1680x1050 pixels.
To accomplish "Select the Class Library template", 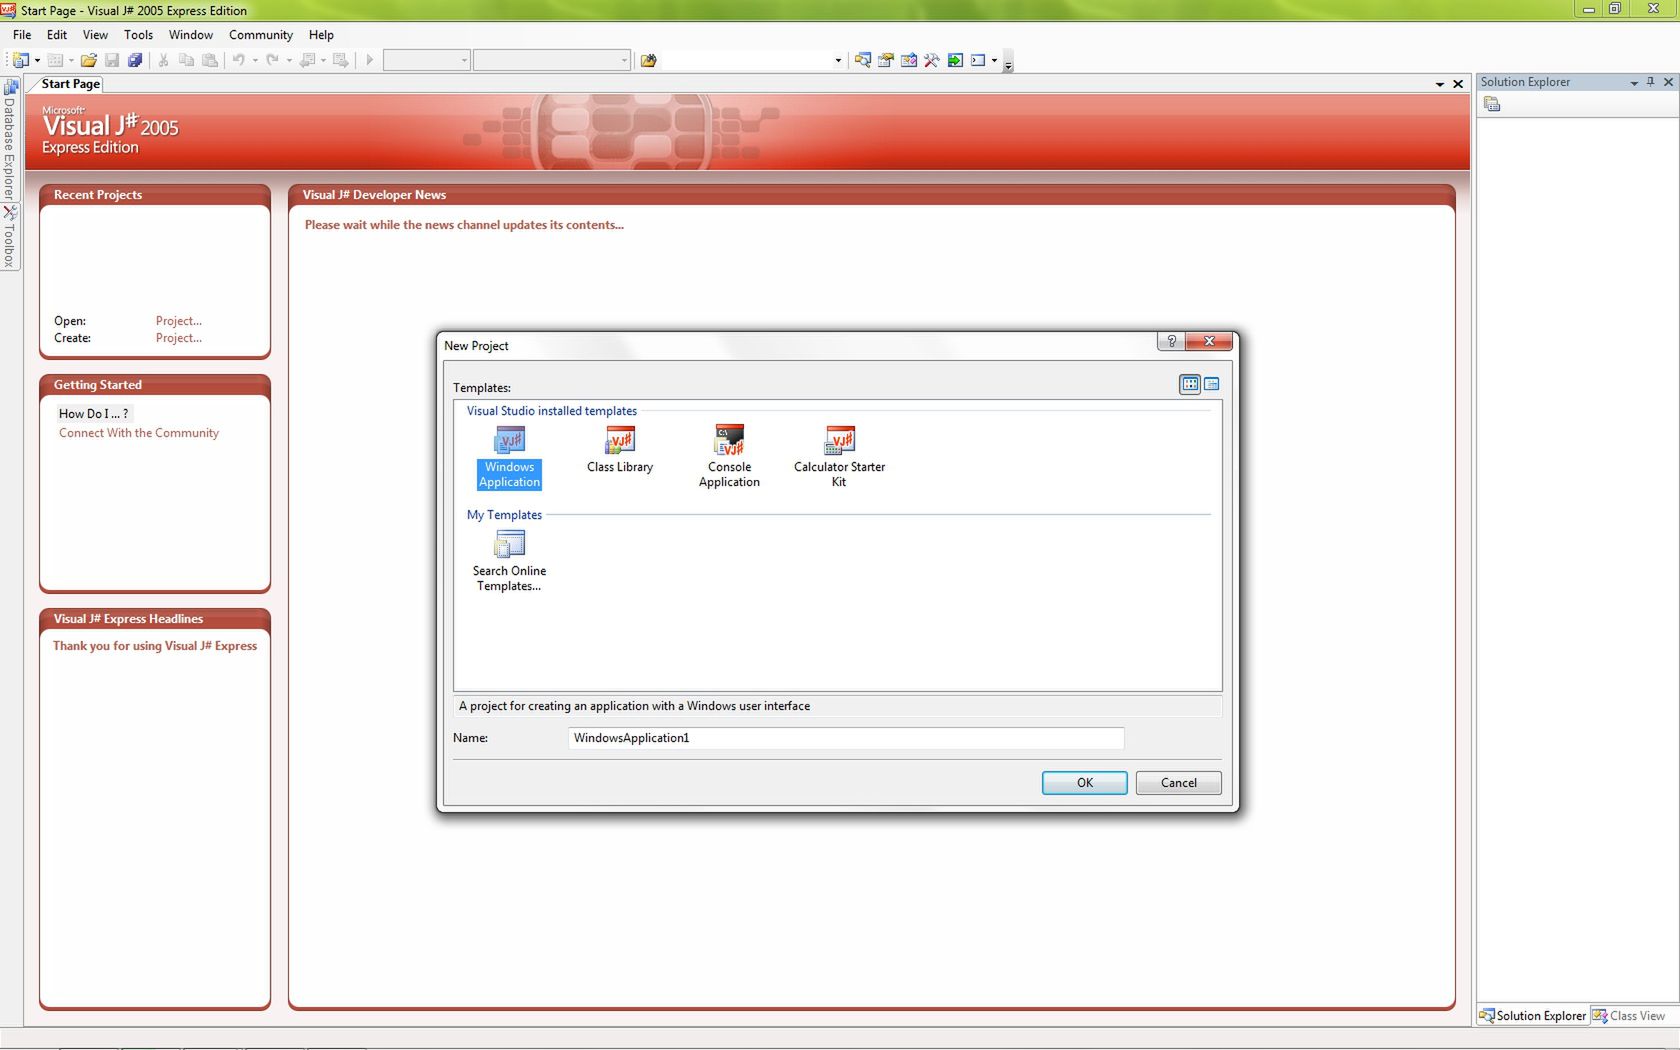I will click(620, 450).
